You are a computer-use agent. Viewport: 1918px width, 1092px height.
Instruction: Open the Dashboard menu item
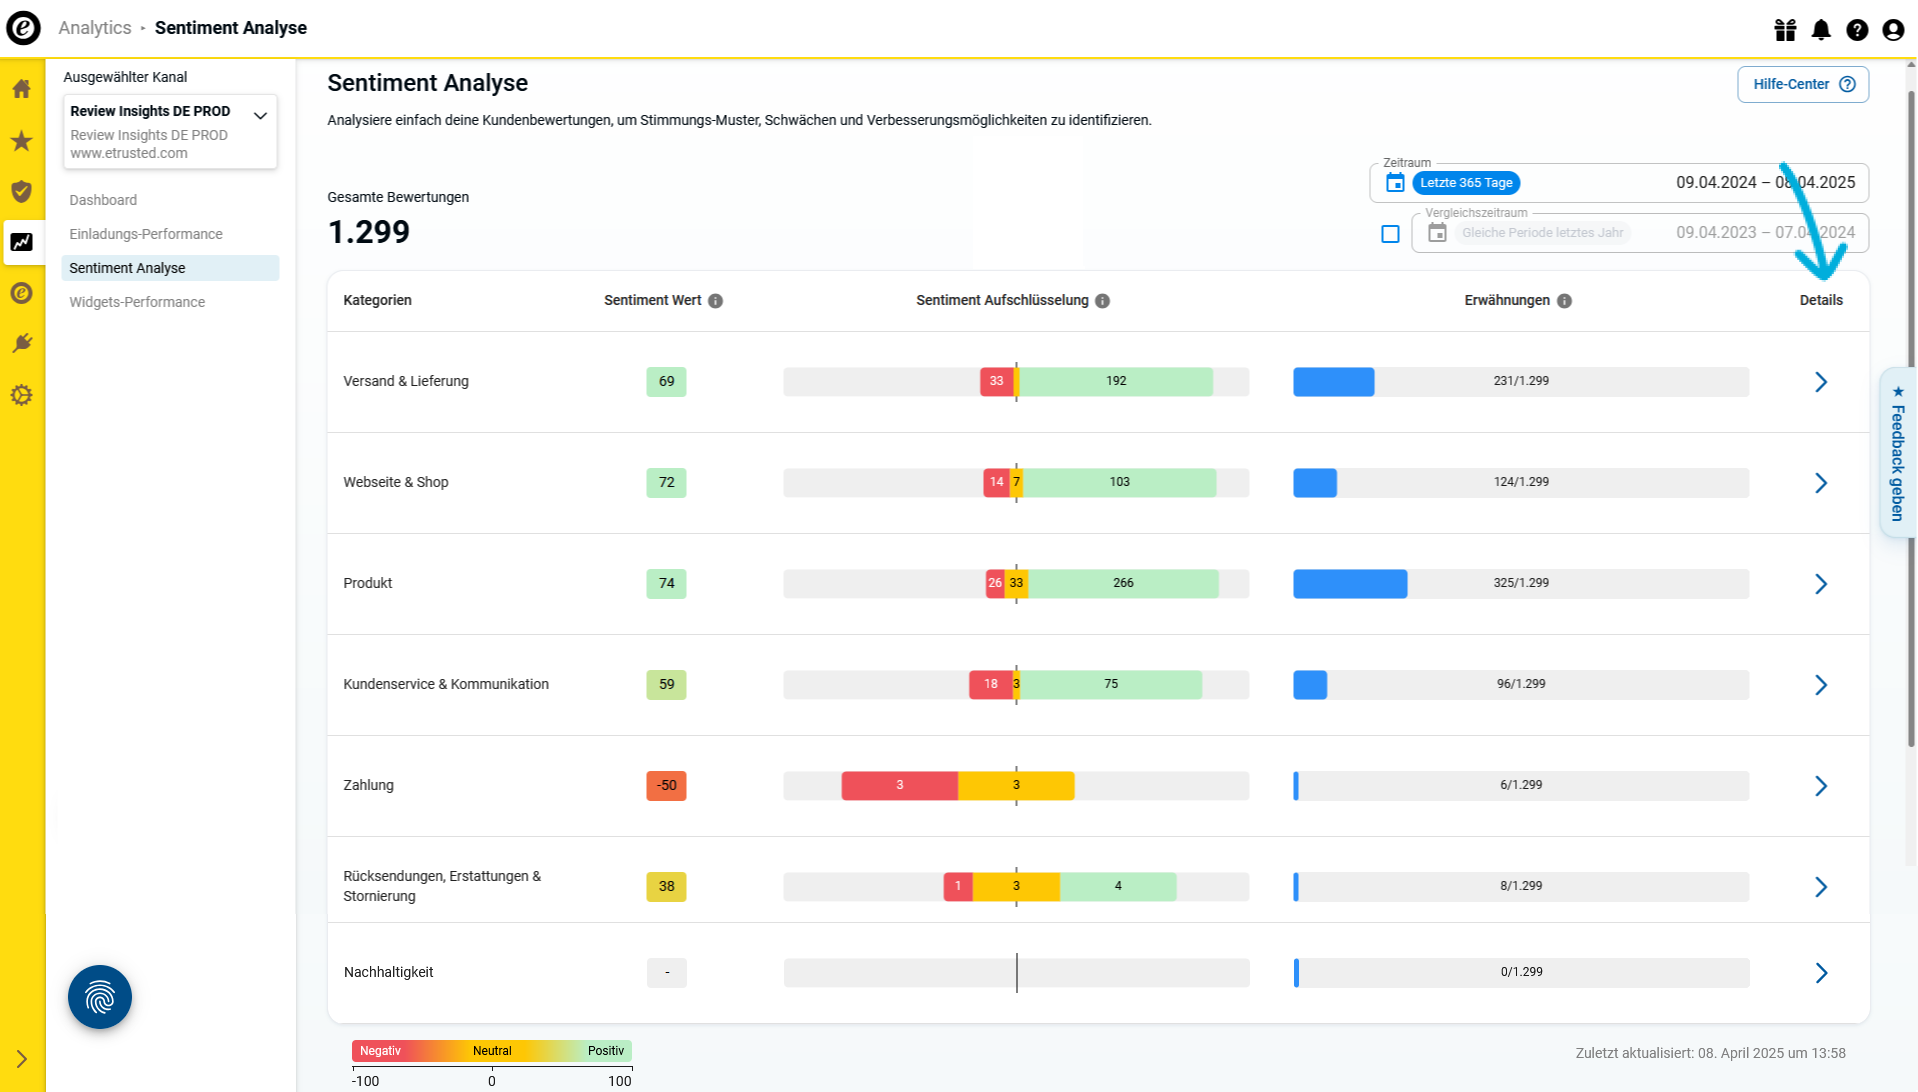click(x=103, y=200)
